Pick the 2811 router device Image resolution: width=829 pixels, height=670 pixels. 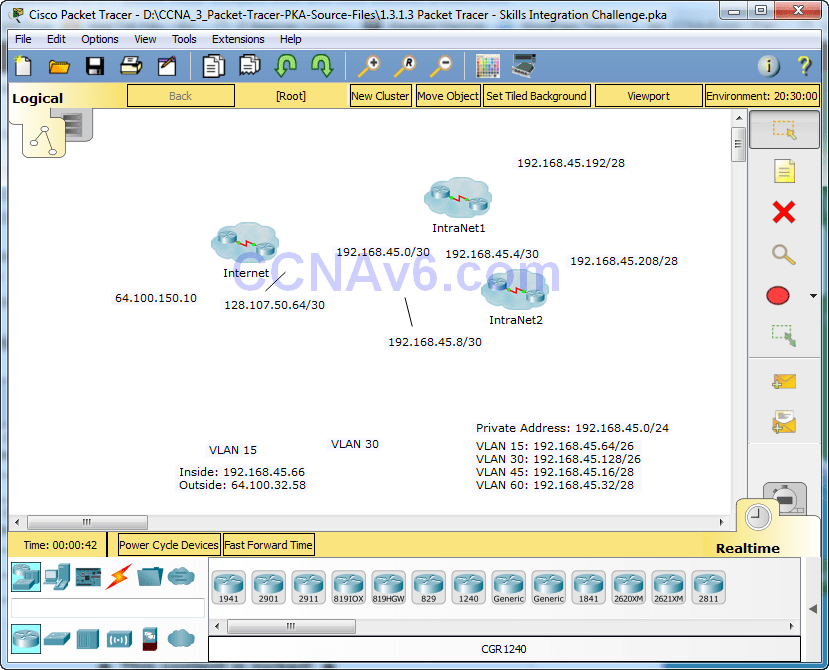[x=708, y=587]
